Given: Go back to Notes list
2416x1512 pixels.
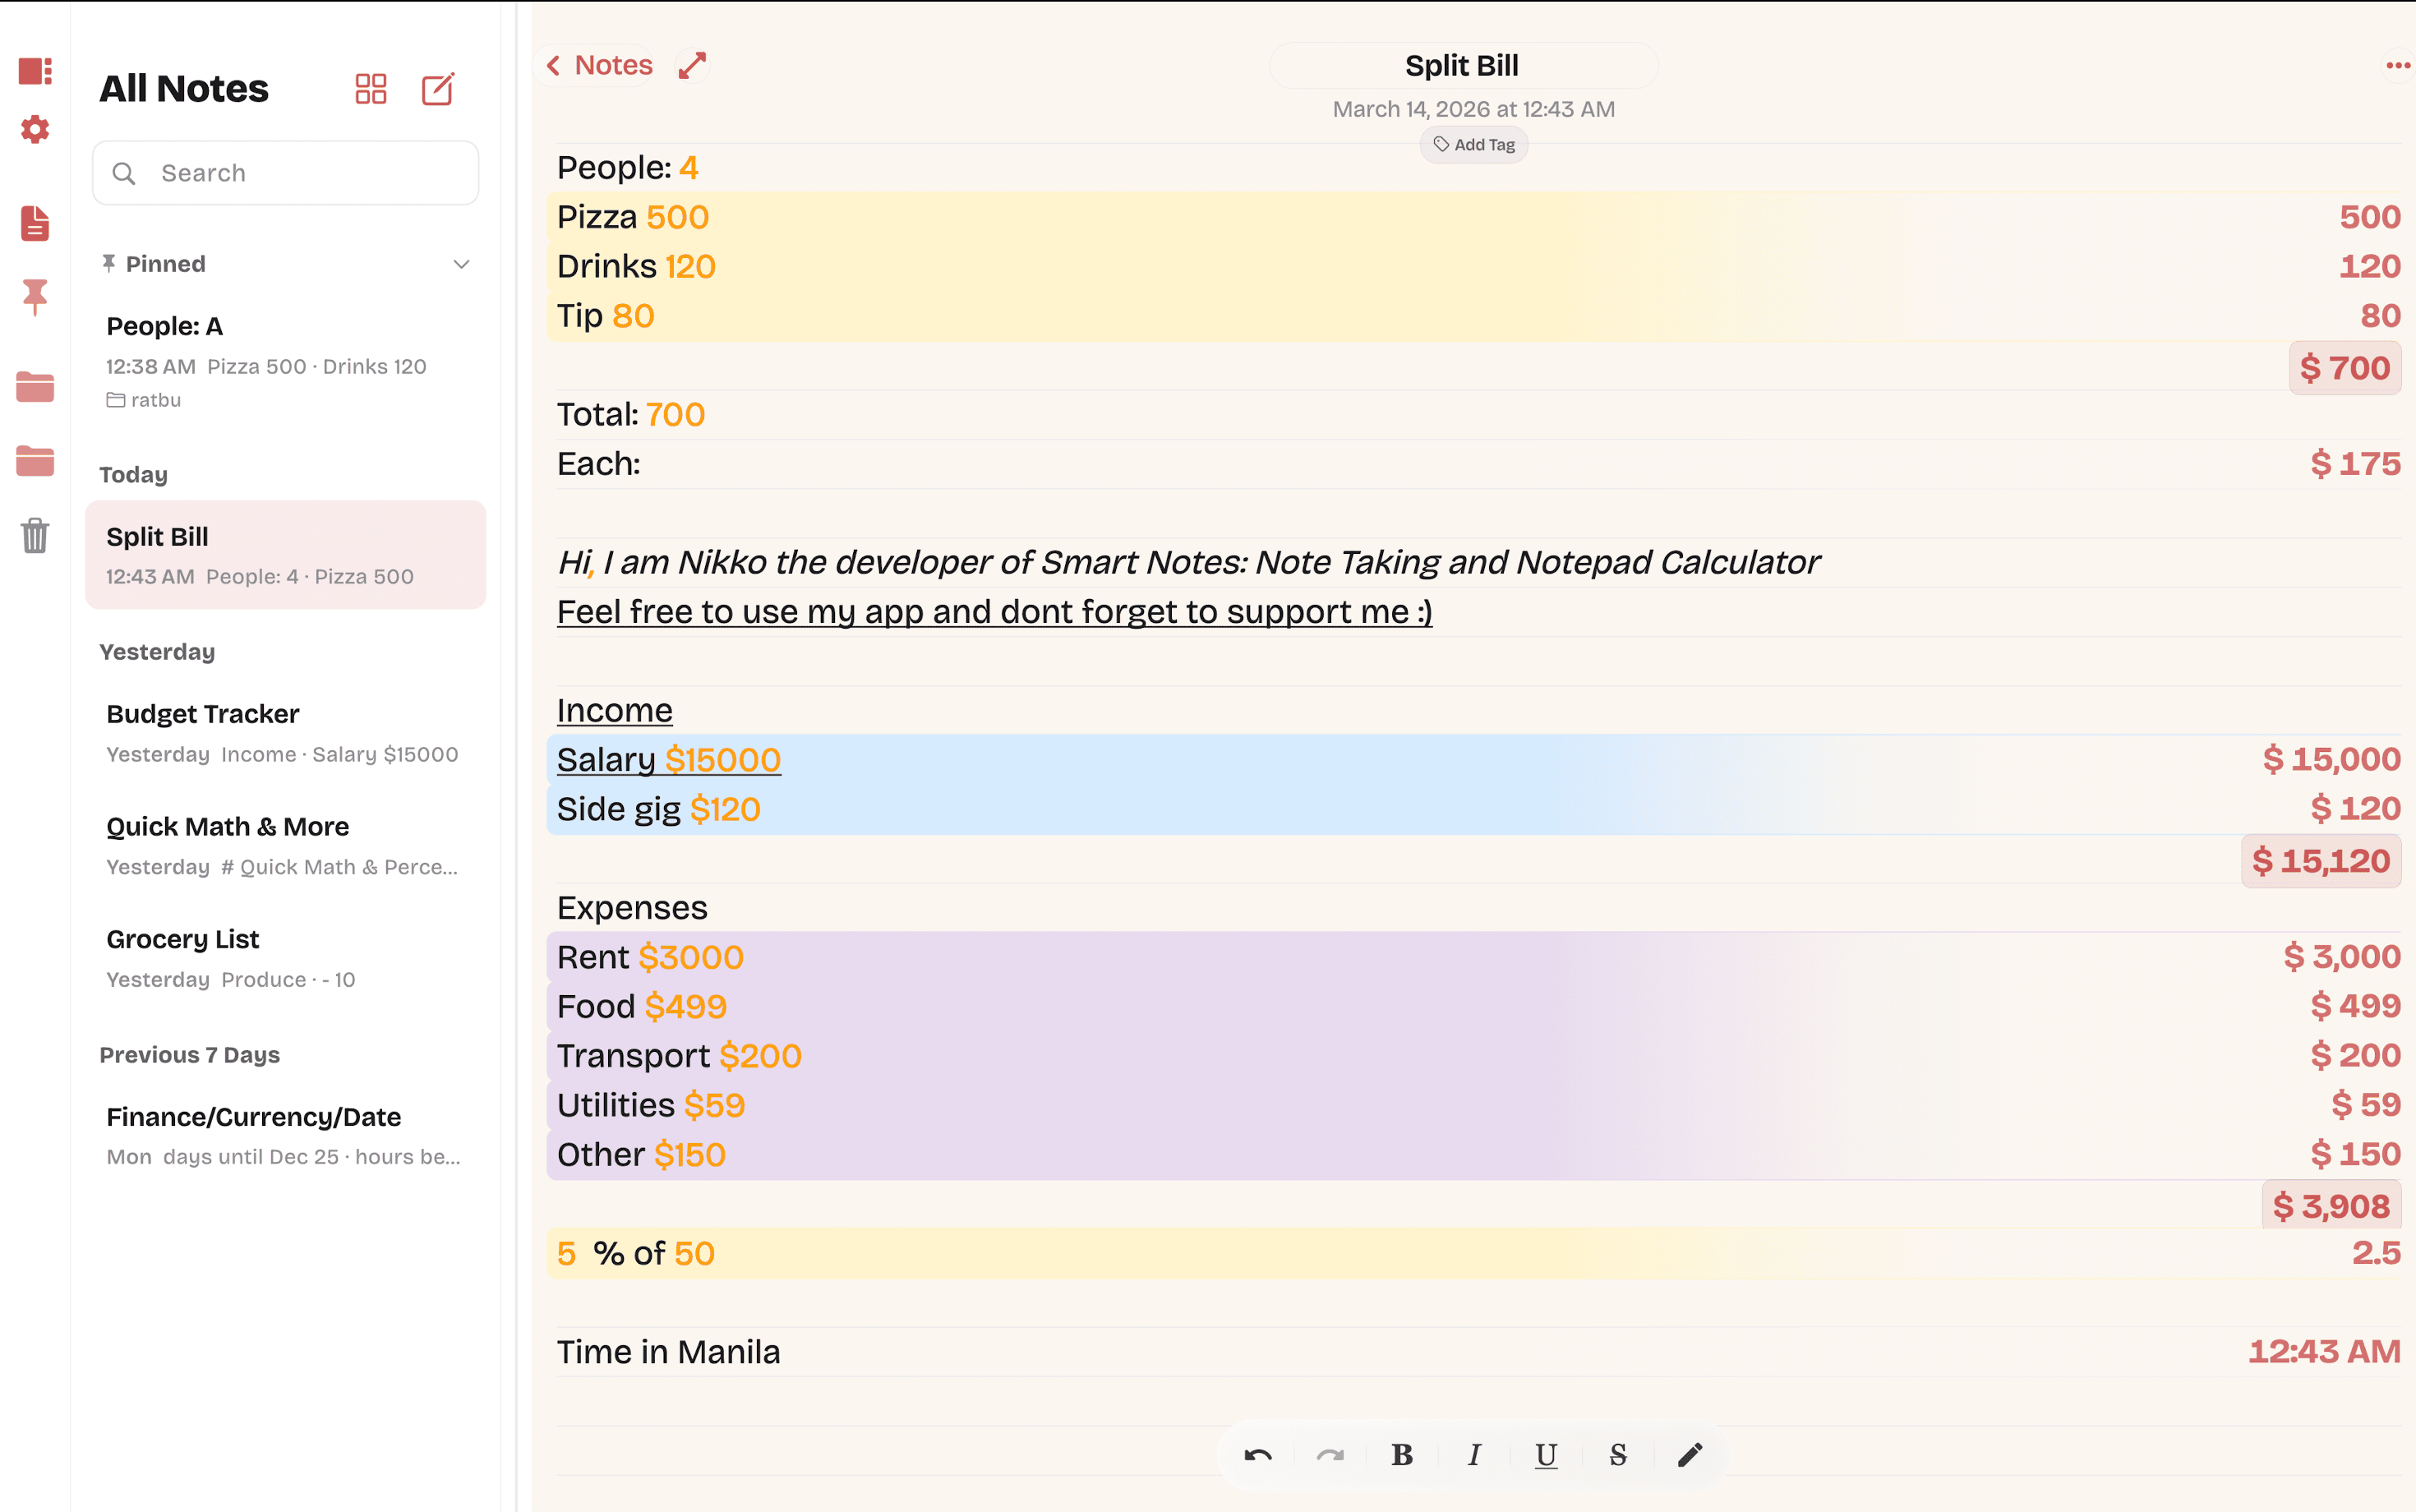Looking at the screenshot, I should tap(598, 64).
